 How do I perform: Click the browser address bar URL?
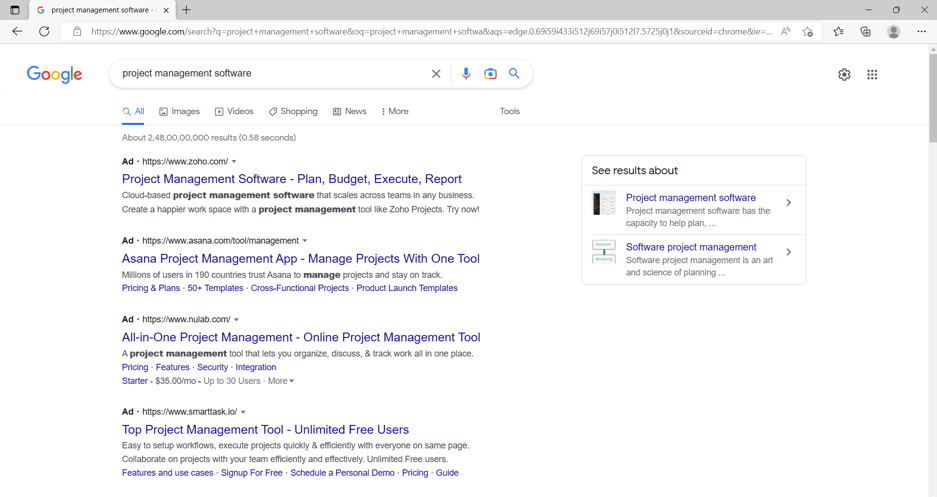pyautogui.click(x=430, y=32)
